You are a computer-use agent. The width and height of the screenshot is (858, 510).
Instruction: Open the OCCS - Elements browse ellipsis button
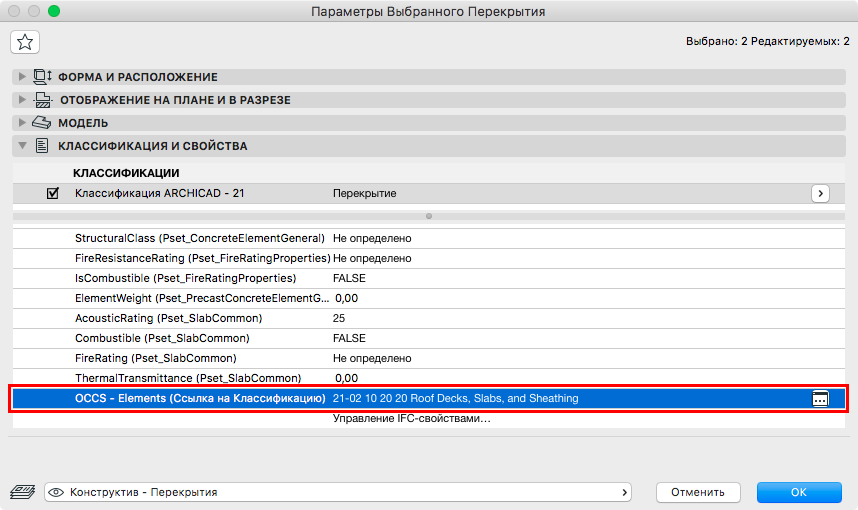820,399
